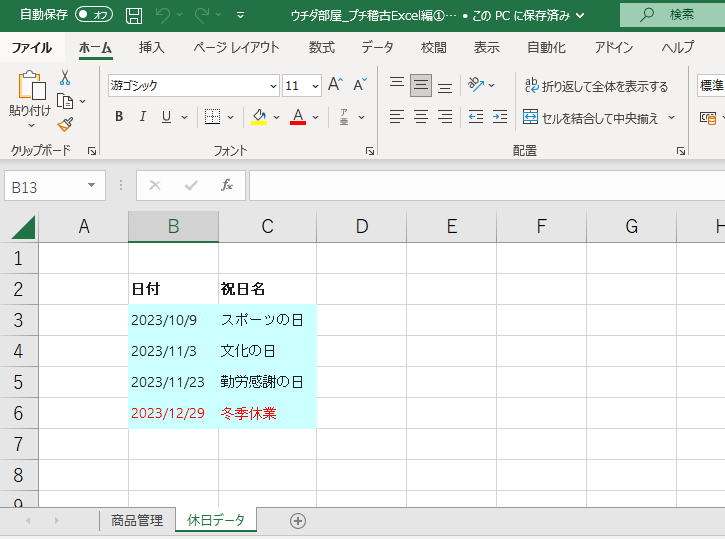Open the Name Box dropdown arrow

(x=92, y=186)
